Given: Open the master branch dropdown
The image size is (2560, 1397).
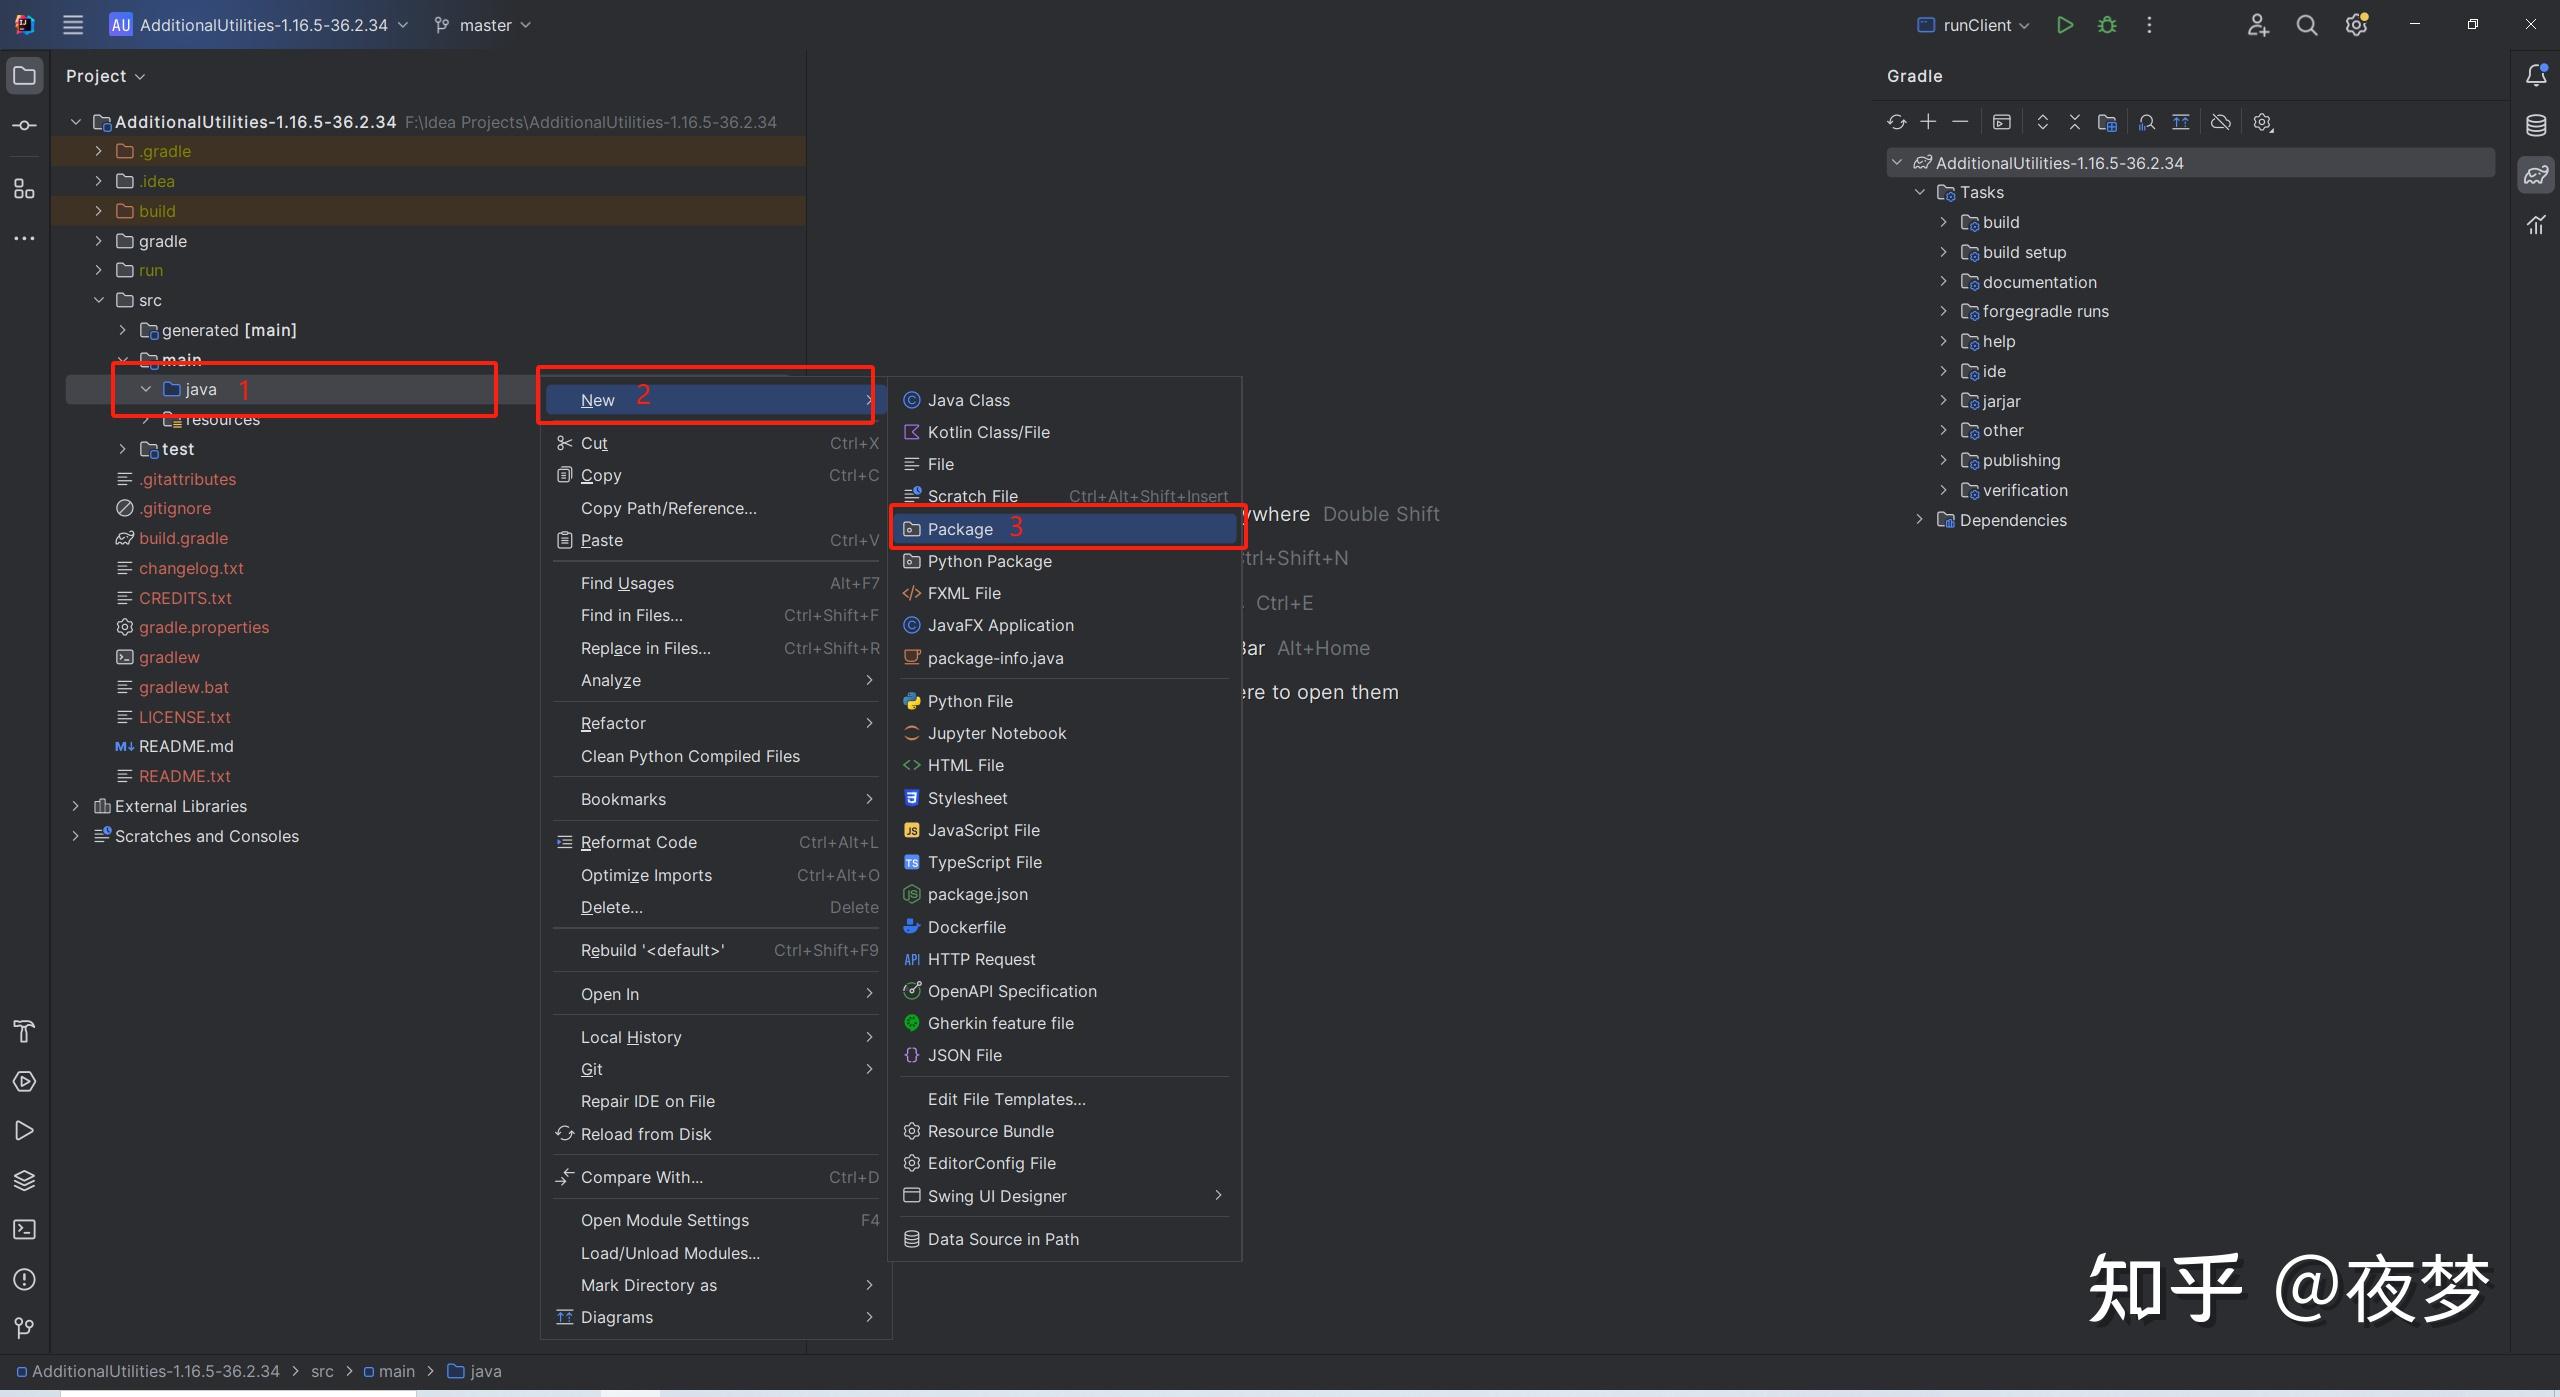Looking at the screenshot, I should (483, 25).
